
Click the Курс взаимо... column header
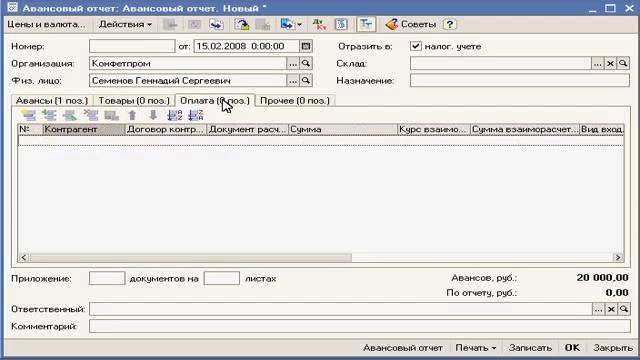[x=434, y=129]
